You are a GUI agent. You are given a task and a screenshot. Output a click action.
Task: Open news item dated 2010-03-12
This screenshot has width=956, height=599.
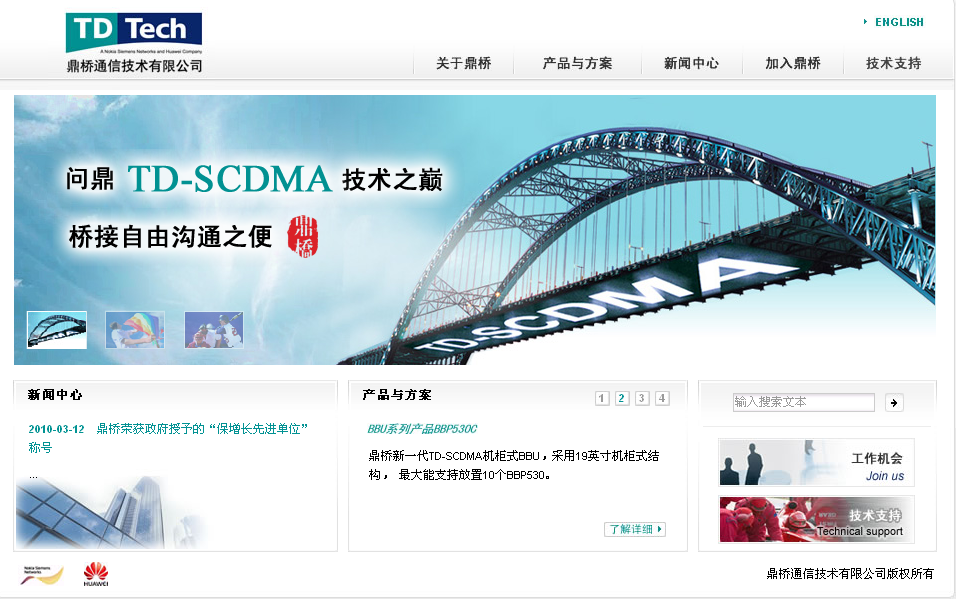coord(168,438)
